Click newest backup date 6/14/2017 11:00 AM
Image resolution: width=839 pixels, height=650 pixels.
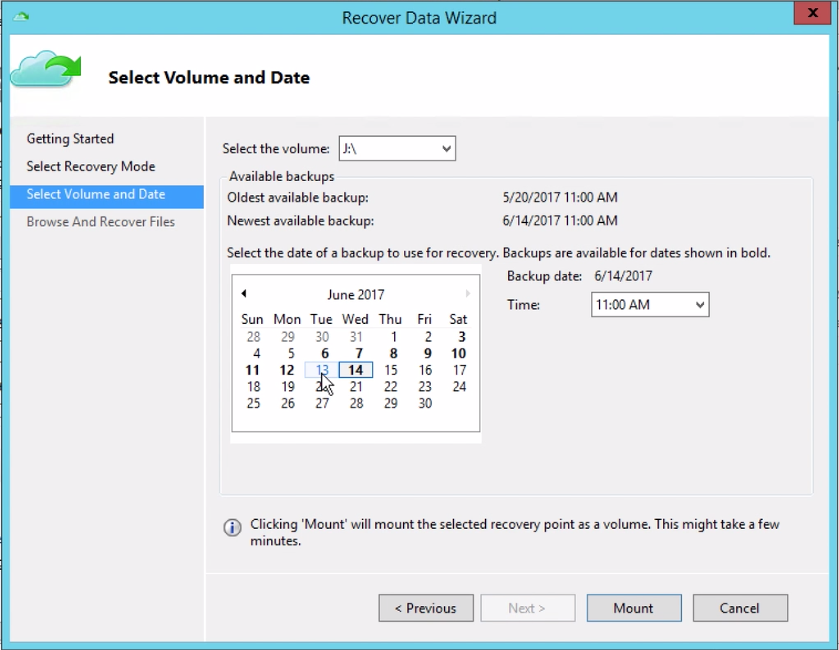[560, 220]
